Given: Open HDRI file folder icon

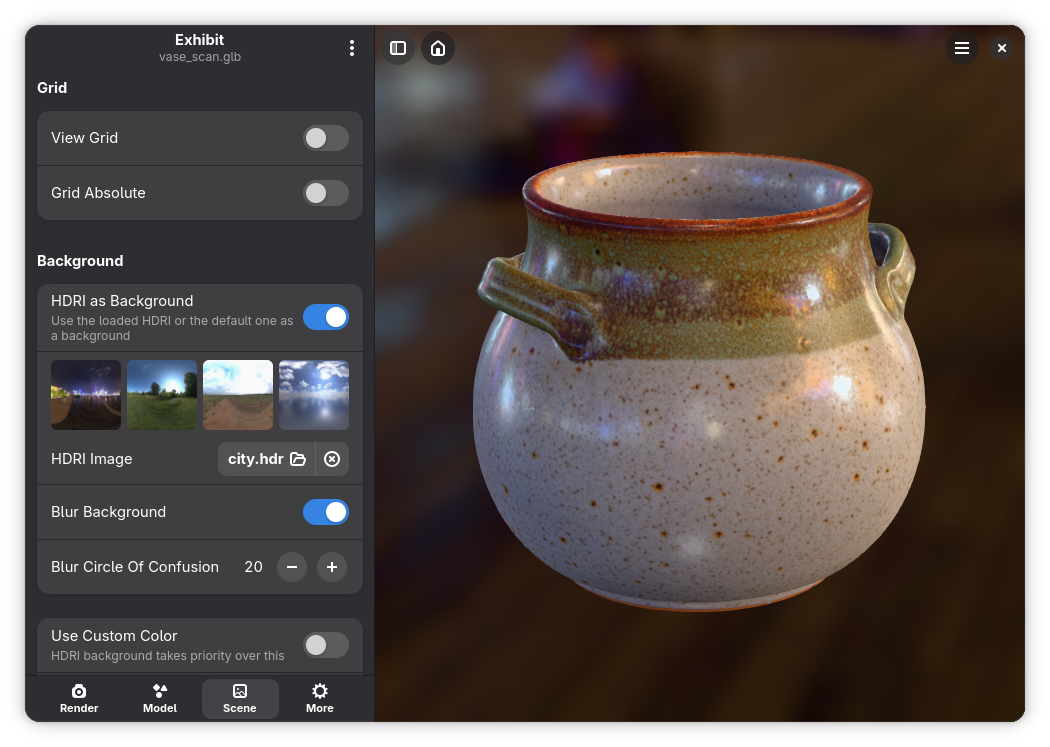Looking at the screenshot, I should (298, 459).
